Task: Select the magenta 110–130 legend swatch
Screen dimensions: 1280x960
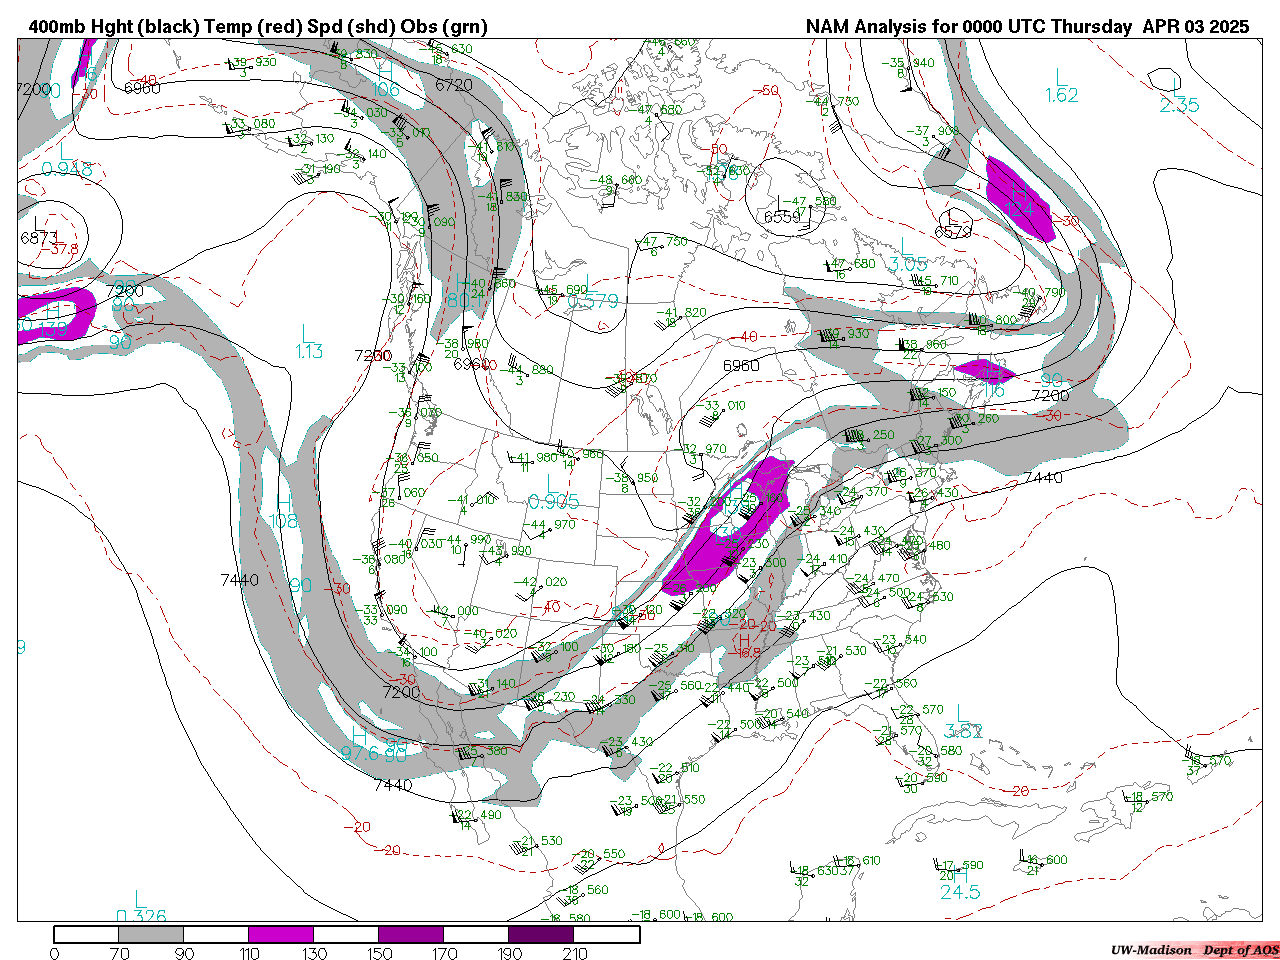Action: coord(281,934)
